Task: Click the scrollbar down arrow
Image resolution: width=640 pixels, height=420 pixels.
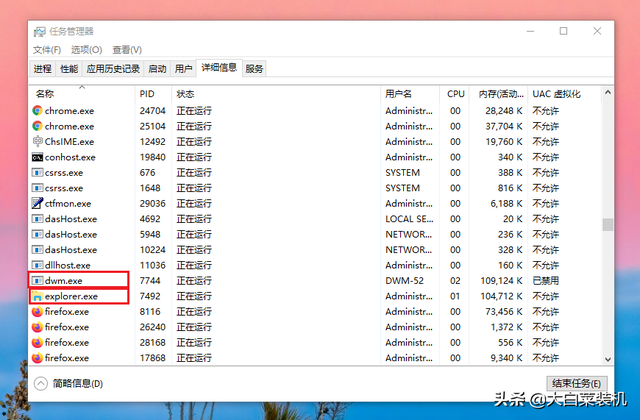Action: point(608,359)
